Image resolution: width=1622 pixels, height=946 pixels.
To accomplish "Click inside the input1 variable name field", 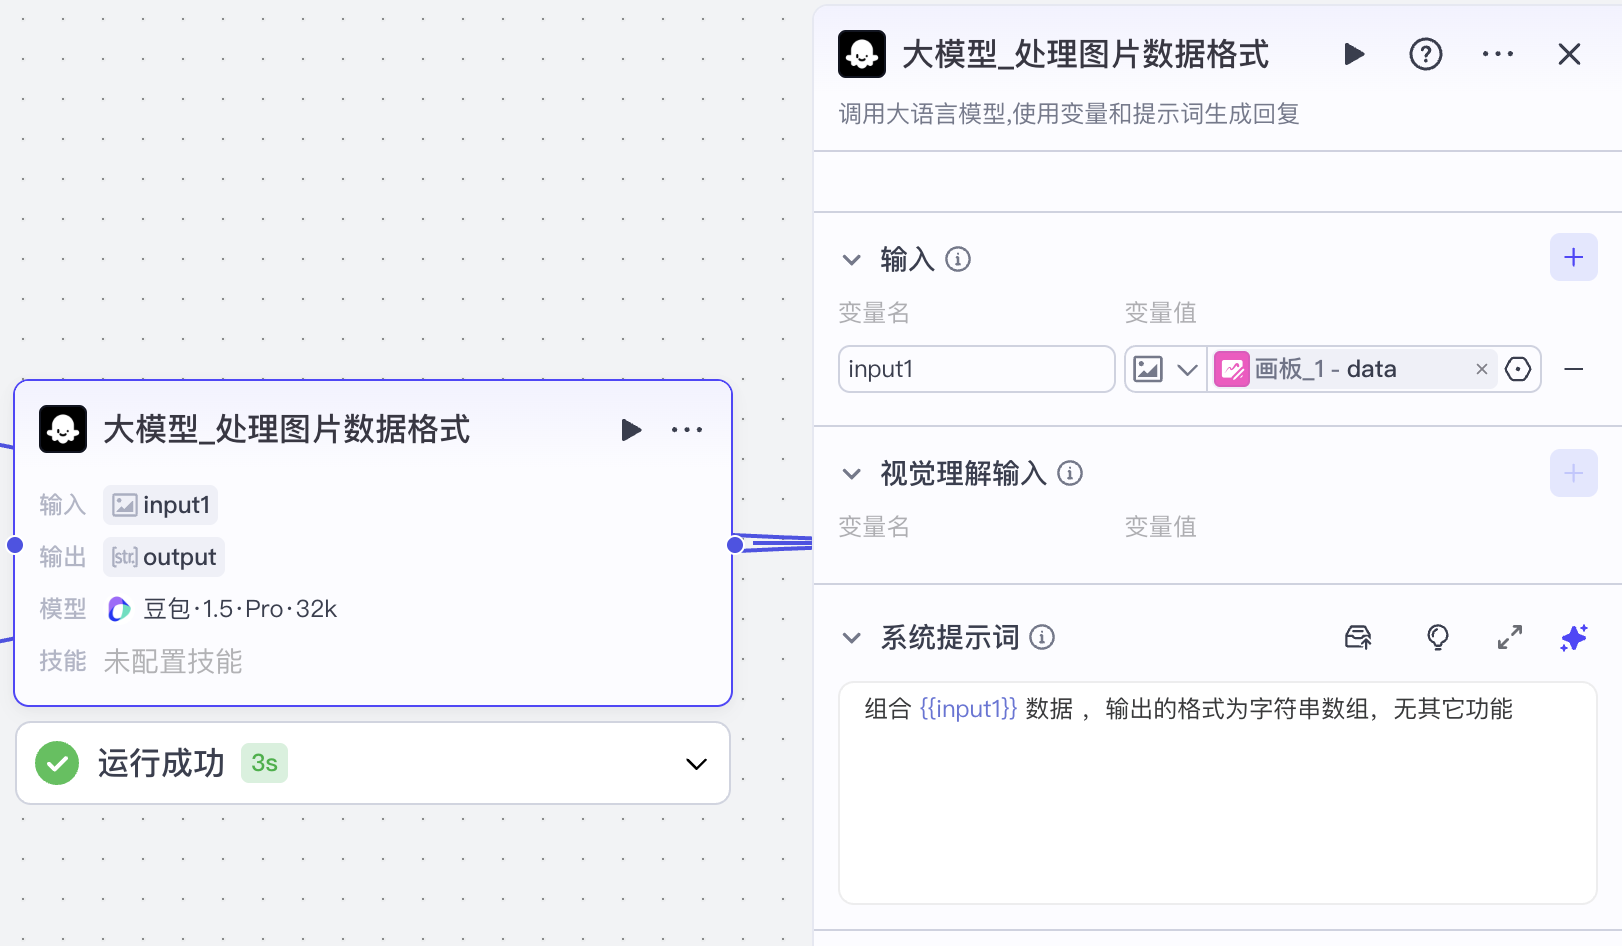I will point(976,369).
